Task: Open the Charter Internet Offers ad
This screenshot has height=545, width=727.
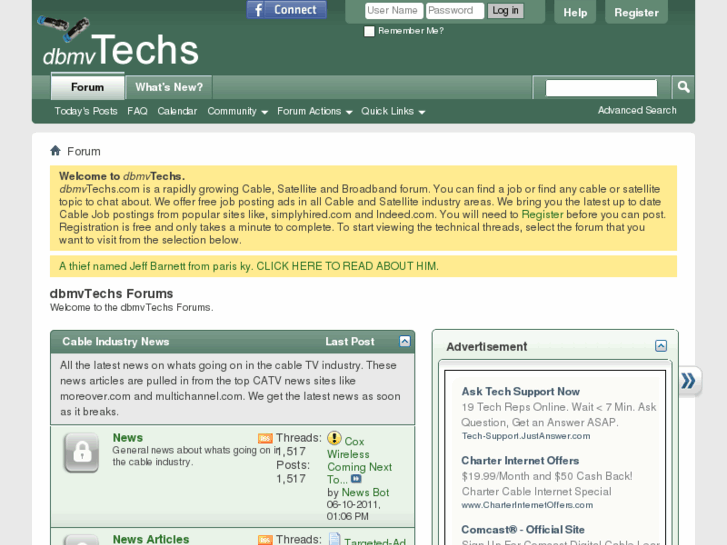Action: tap(520, 461)
